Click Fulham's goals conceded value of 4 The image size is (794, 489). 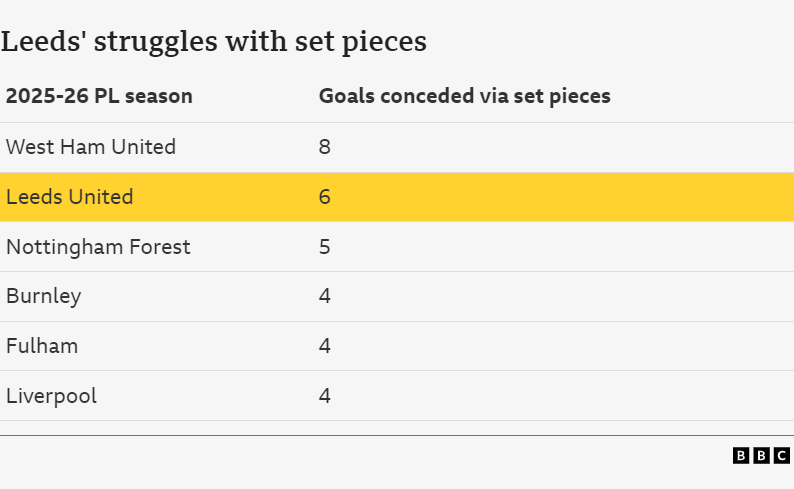(x=324, y=346)
